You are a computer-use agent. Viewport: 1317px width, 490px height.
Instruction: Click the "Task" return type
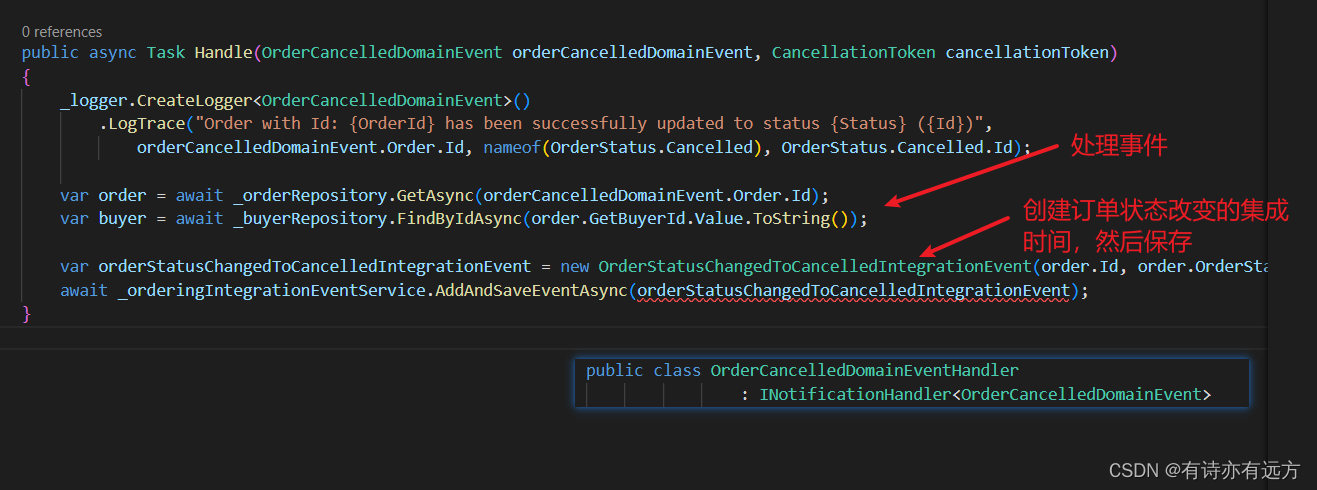[x=166, y=52]
